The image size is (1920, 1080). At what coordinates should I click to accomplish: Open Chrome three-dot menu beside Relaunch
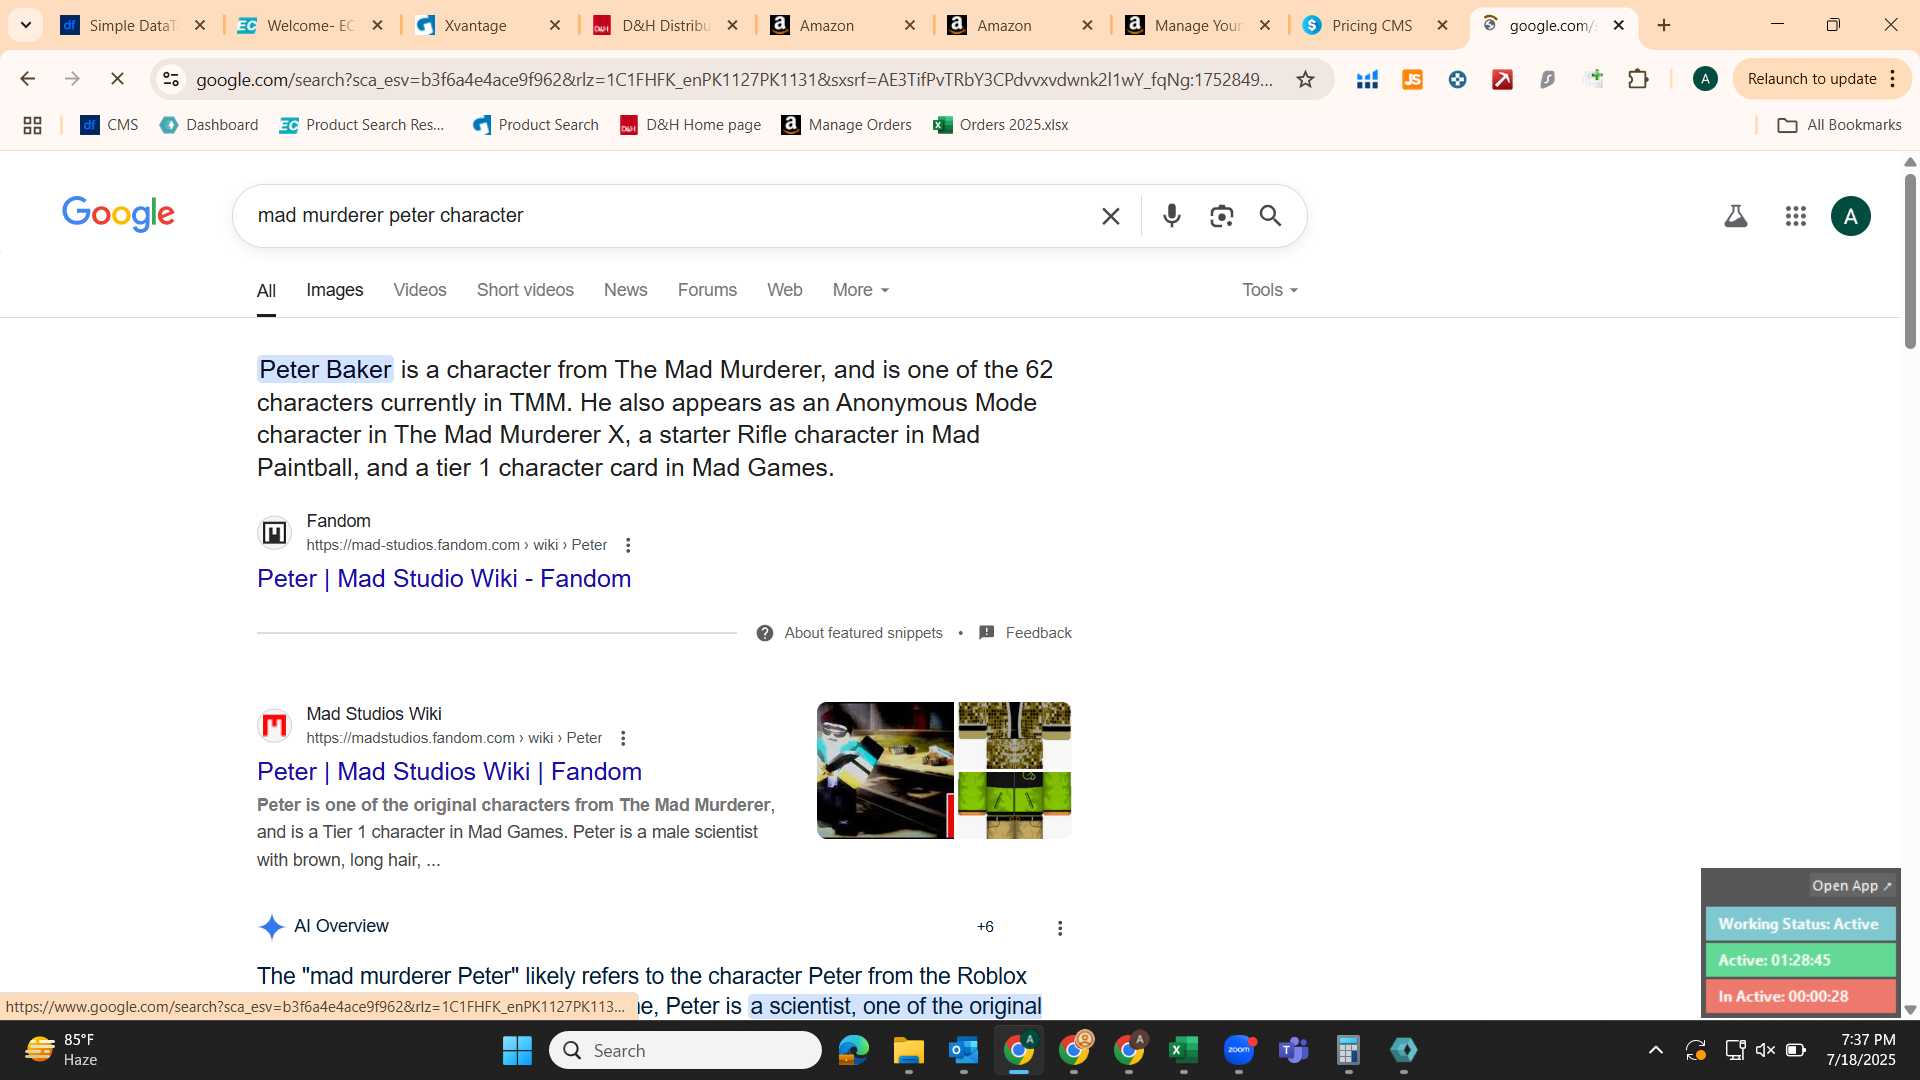[1892, 79]
